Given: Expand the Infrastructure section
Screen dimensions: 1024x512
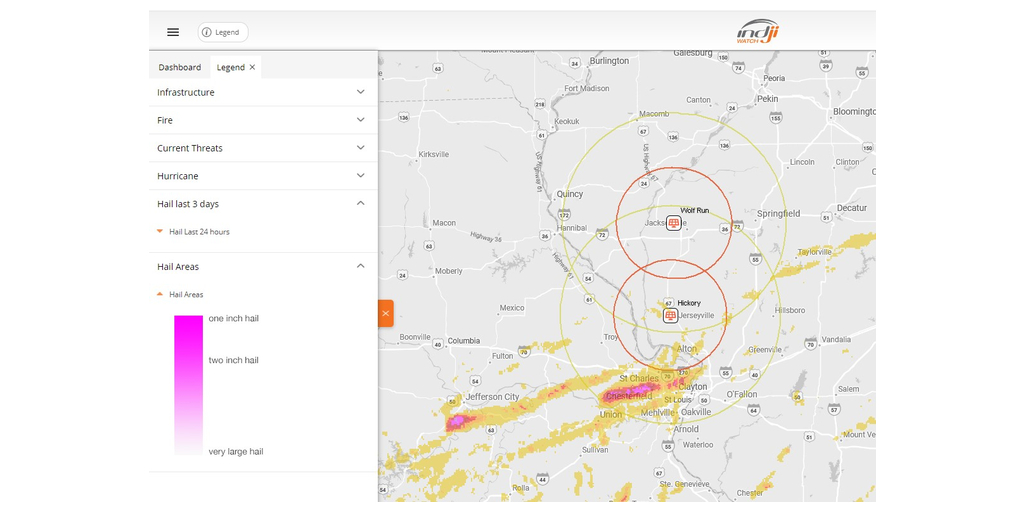Looking at the screenshot, I should (x=361, y=92).
